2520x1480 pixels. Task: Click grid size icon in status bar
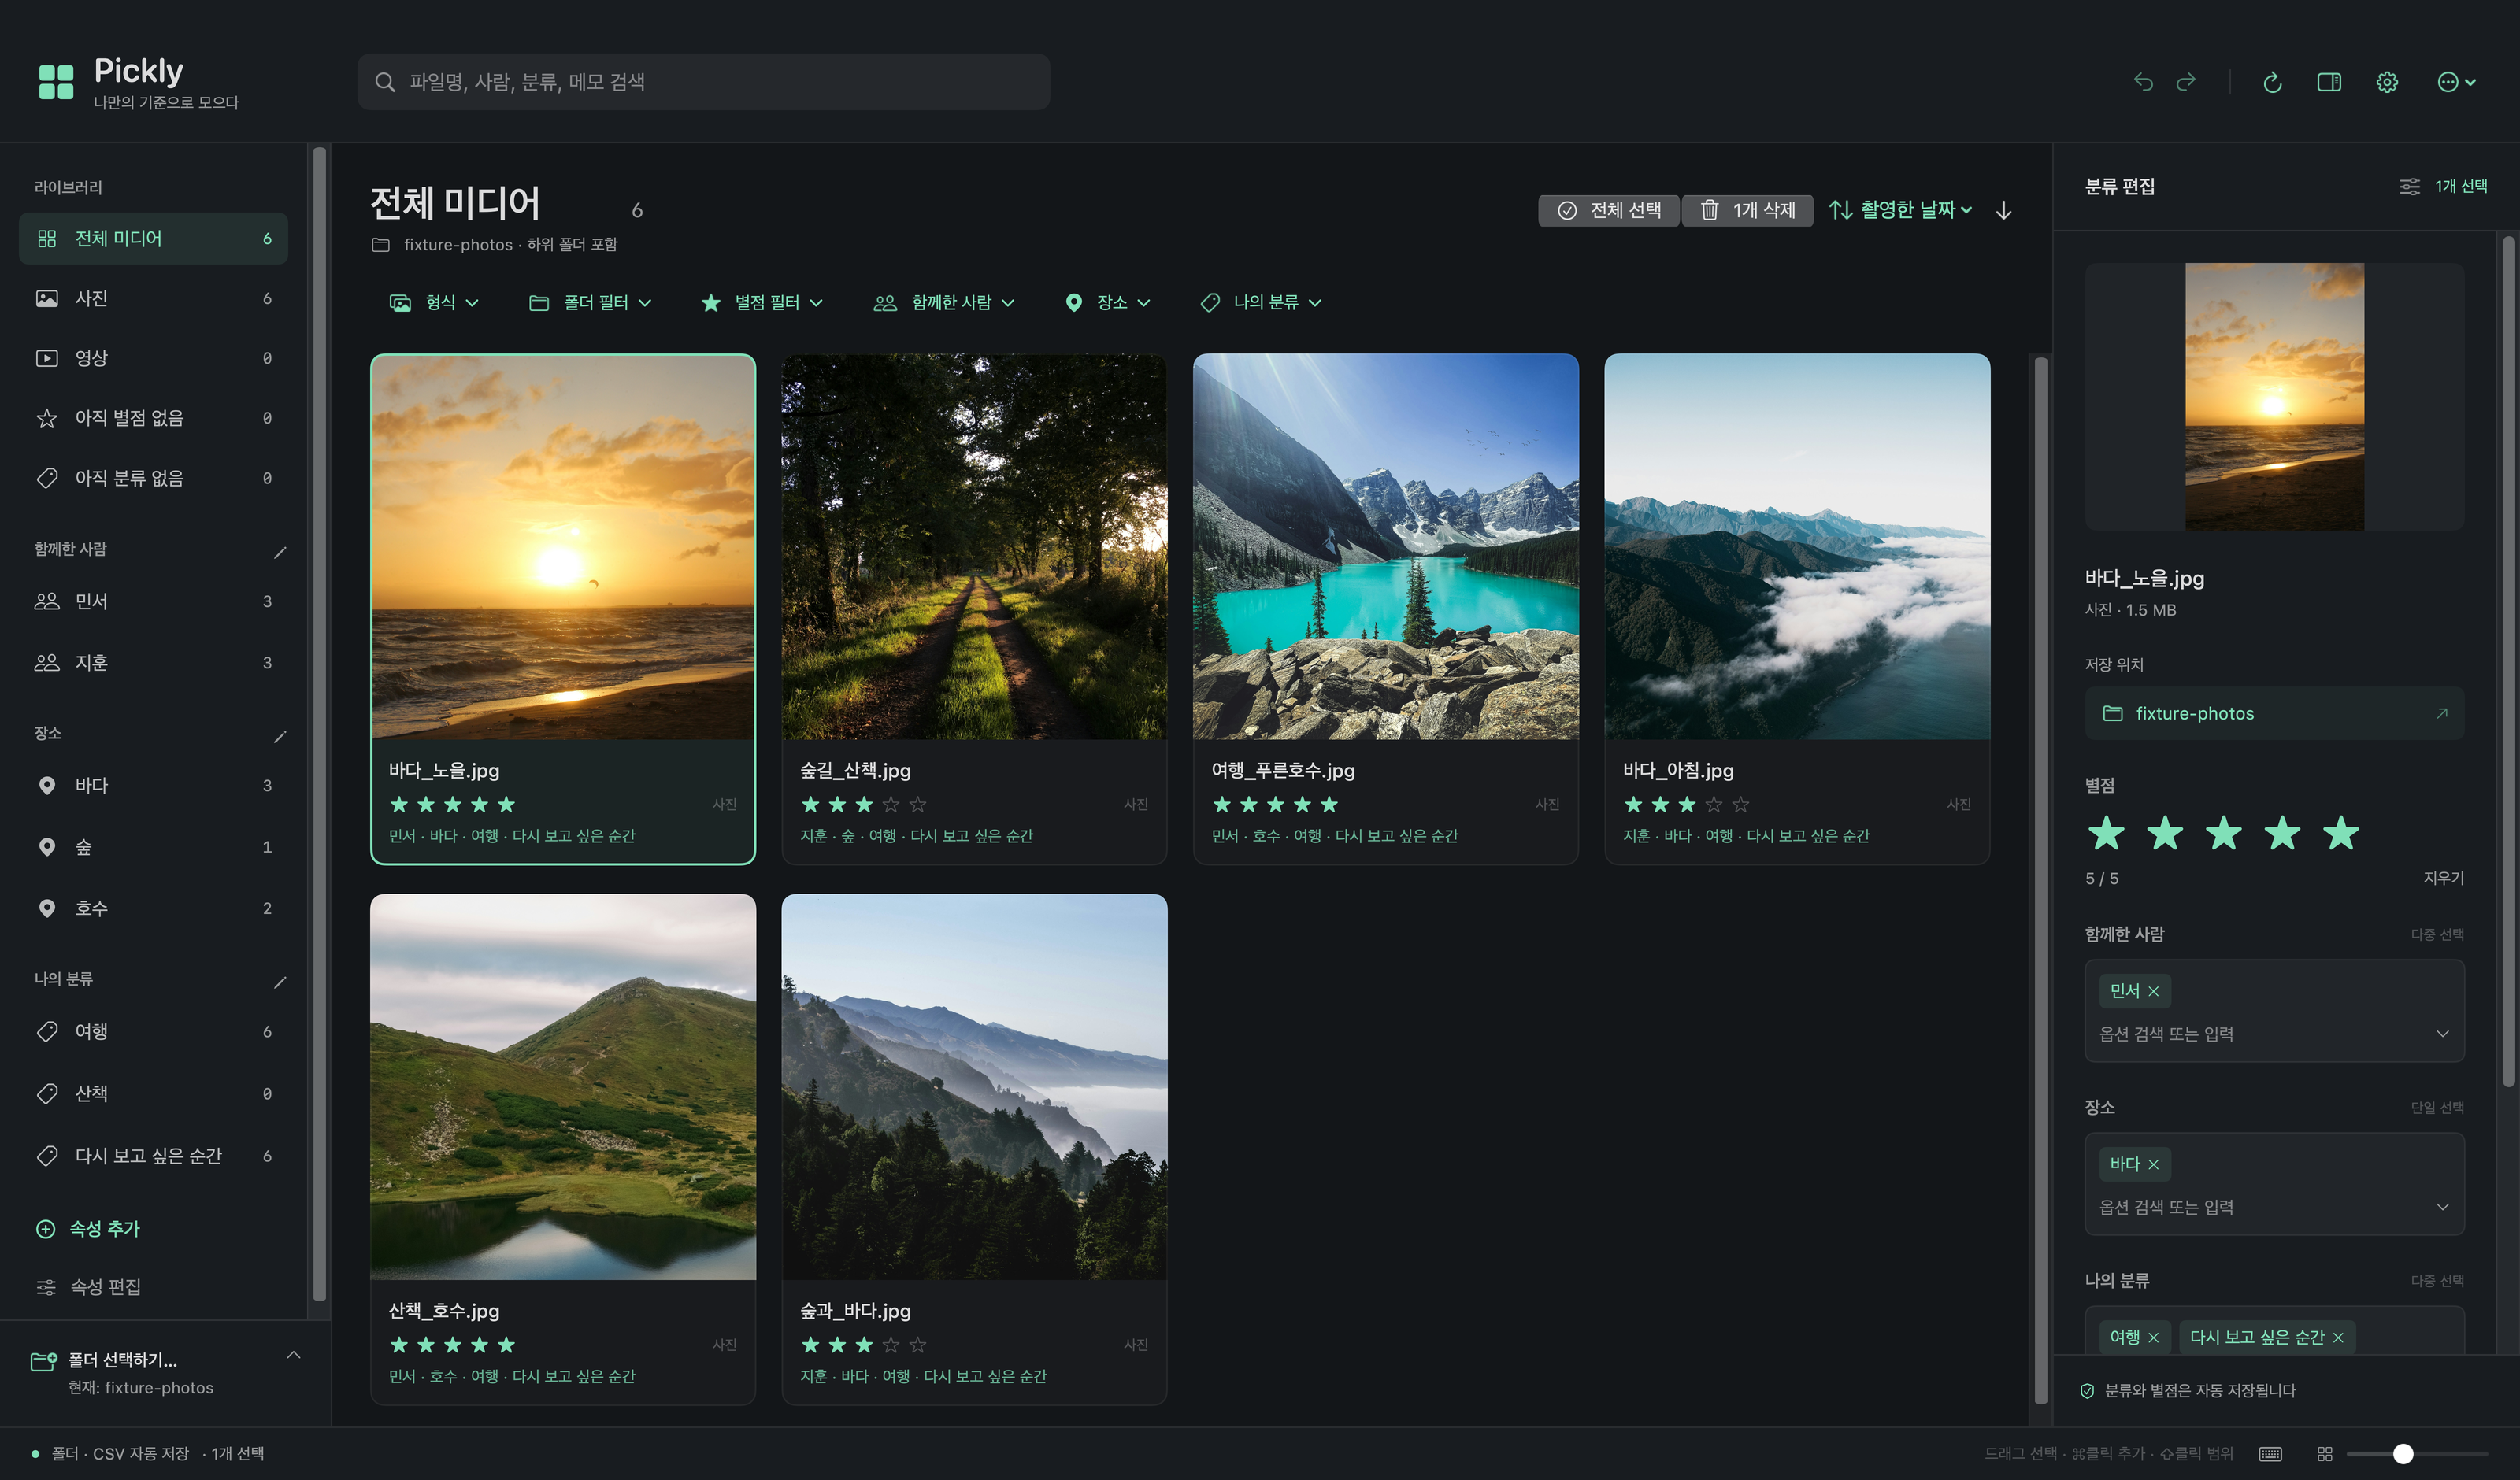[2325, 1453]
